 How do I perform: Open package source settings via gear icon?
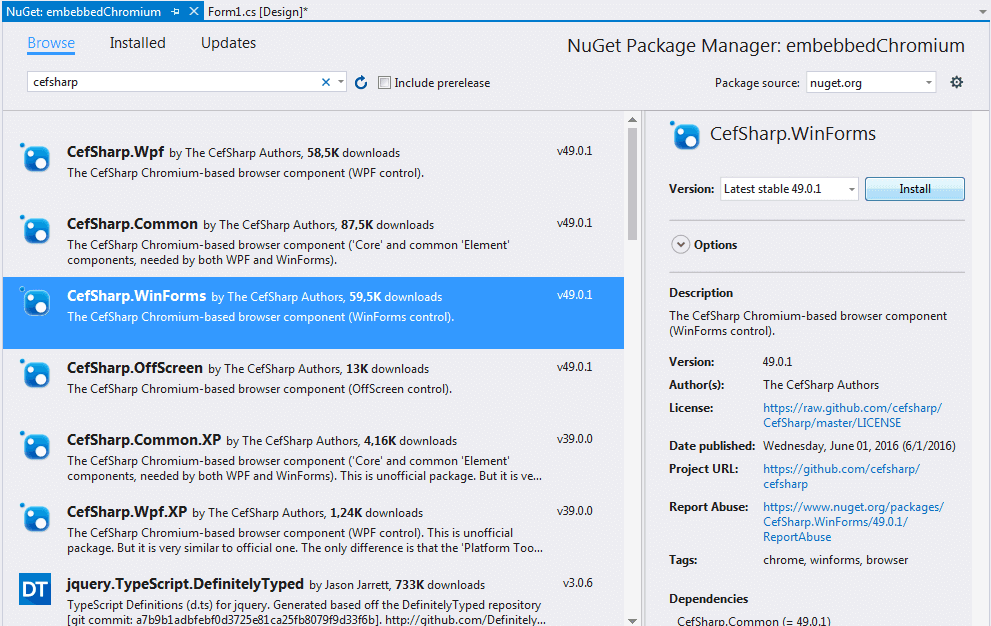tap(956, 82)
